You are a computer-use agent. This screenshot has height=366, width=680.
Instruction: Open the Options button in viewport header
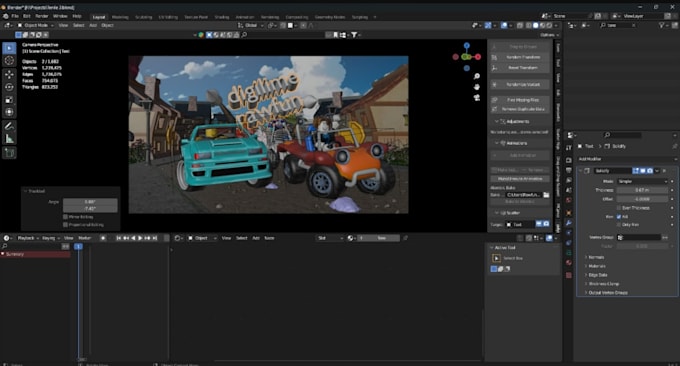tap(549, 35)
